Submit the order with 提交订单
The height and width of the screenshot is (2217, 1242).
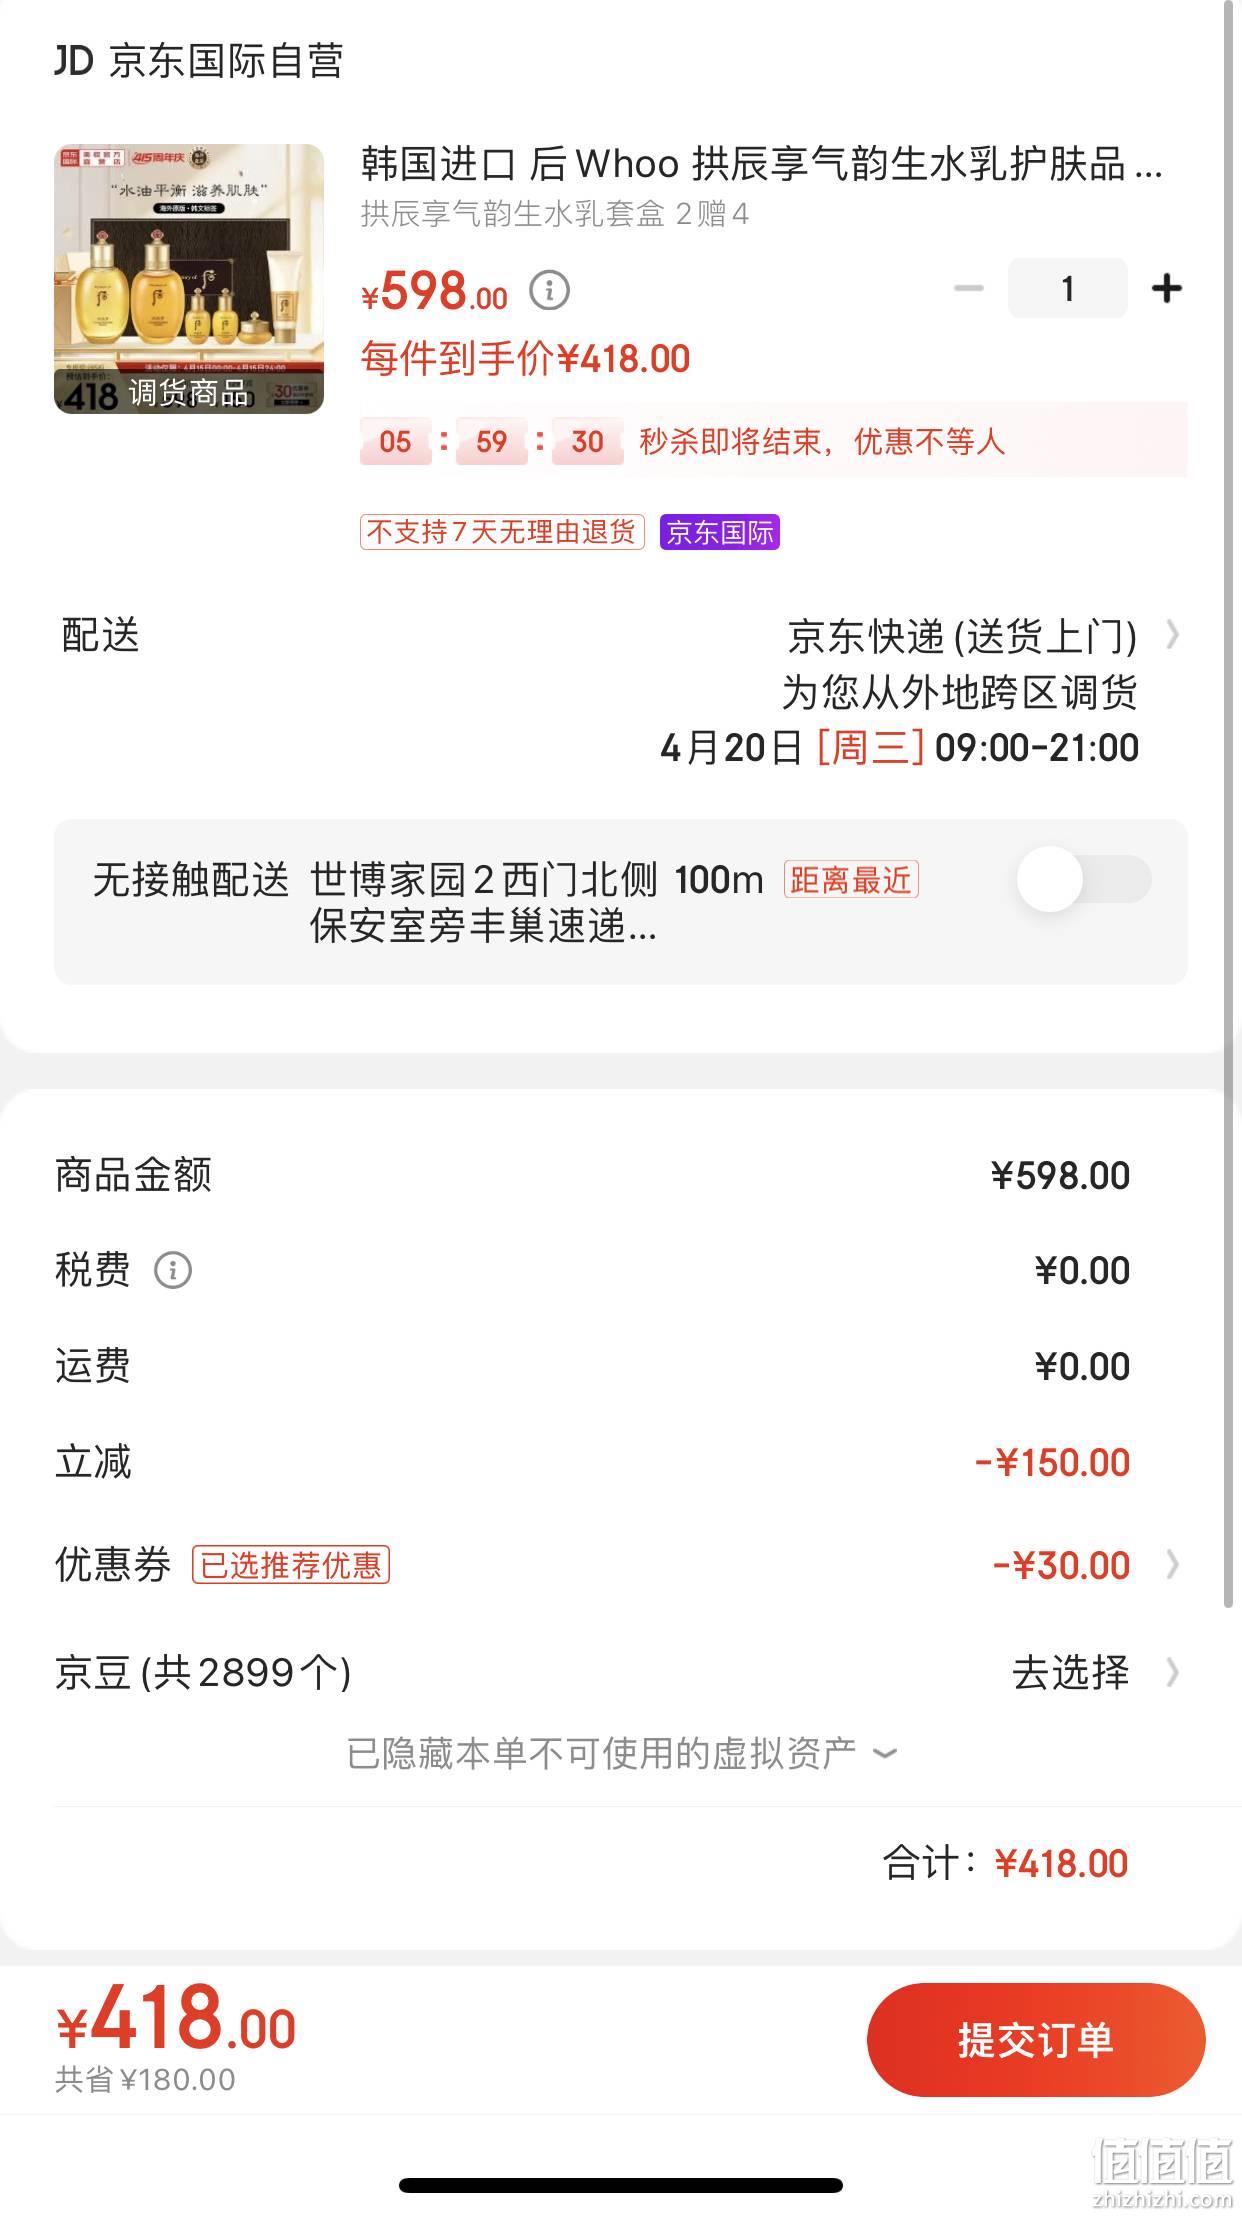click(x=1036, y=2040)
